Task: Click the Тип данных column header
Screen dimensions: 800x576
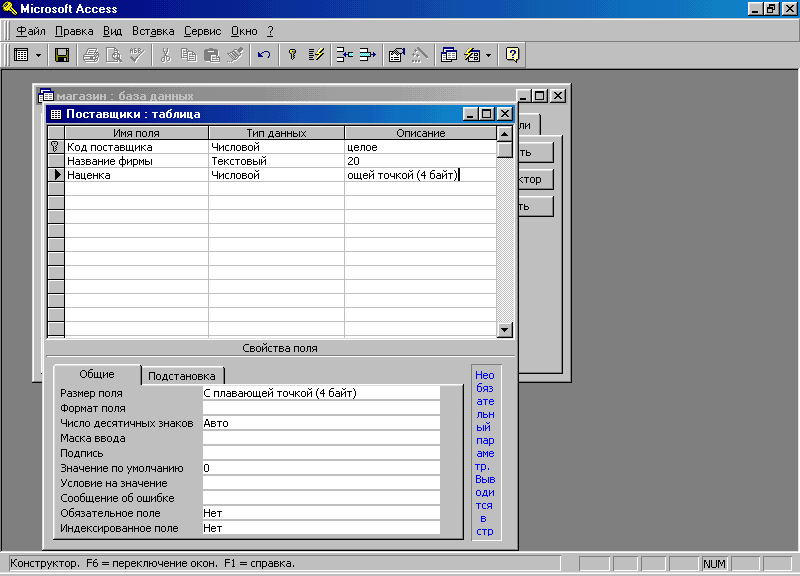Action: coord(277,133)
